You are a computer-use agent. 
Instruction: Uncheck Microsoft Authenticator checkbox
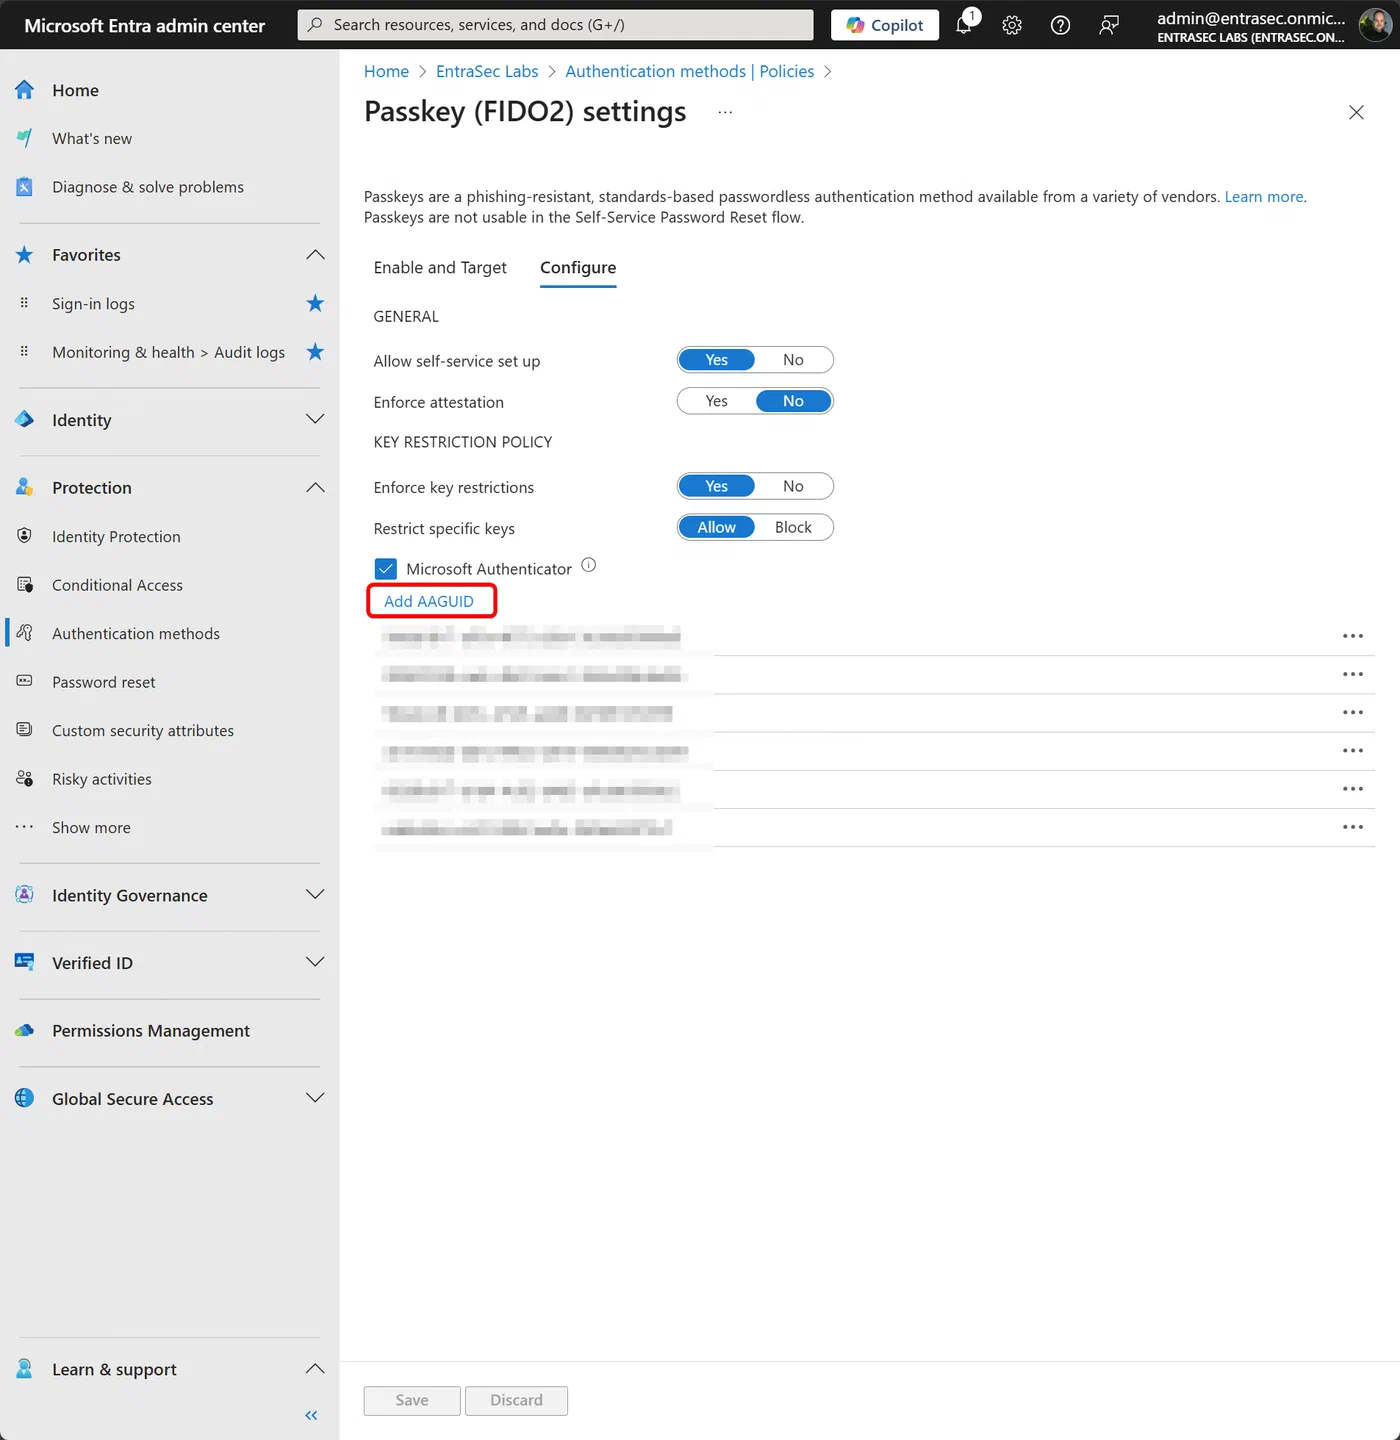coord(386,569)
